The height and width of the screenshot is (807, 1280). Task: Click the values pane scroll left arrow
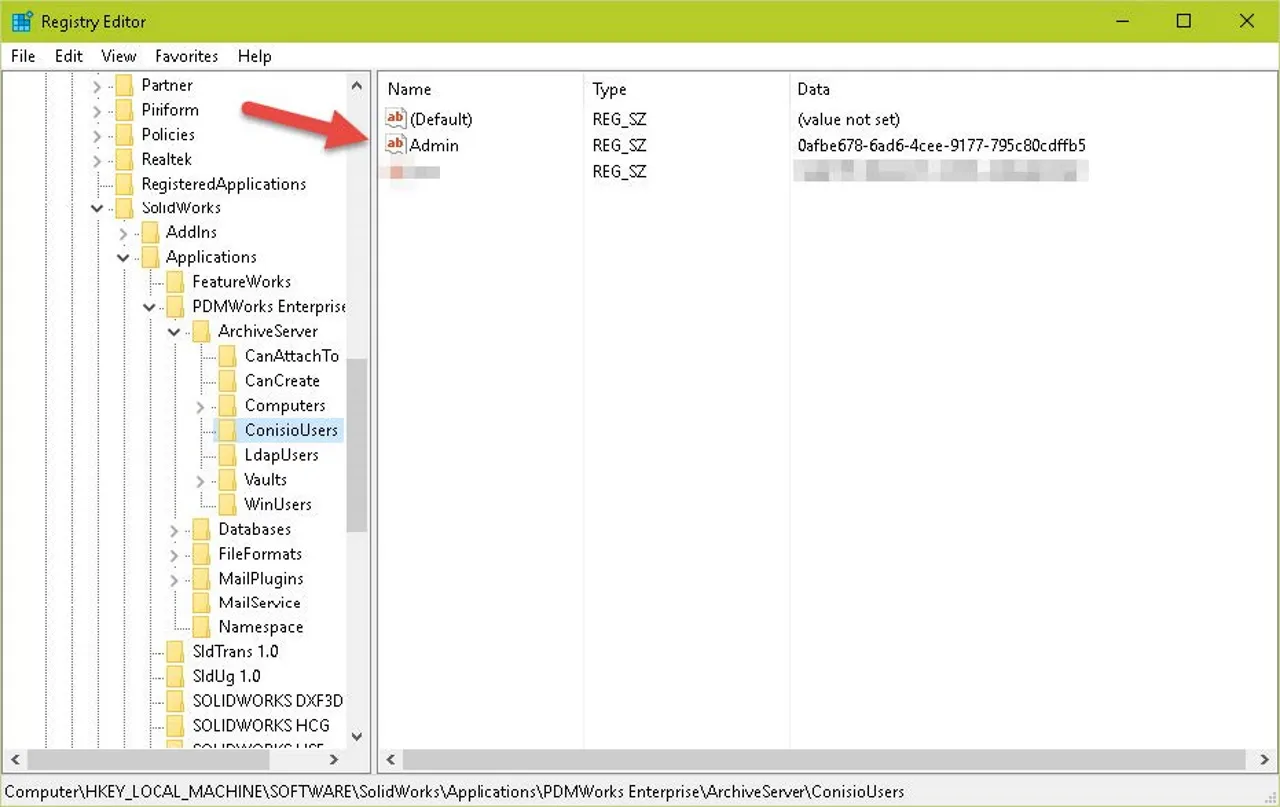pyautogui.click(x=391, y=760)
